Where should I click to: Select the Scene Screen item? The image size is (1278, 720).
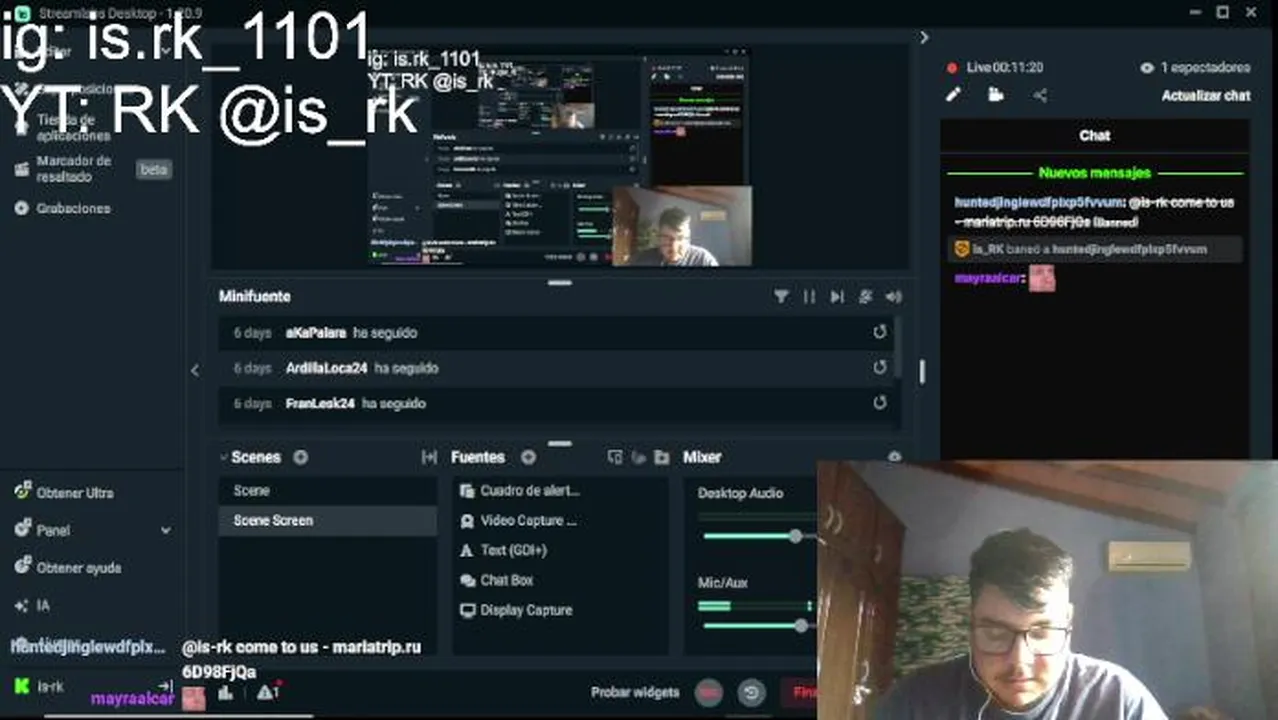(327, 521)
